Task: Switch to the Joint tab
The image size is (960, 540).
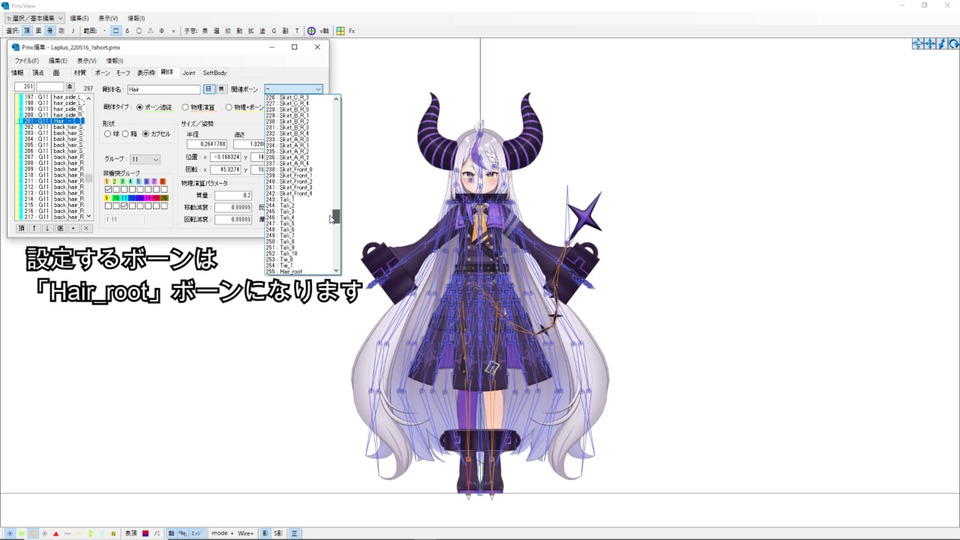Action: (x=189, y=73)
